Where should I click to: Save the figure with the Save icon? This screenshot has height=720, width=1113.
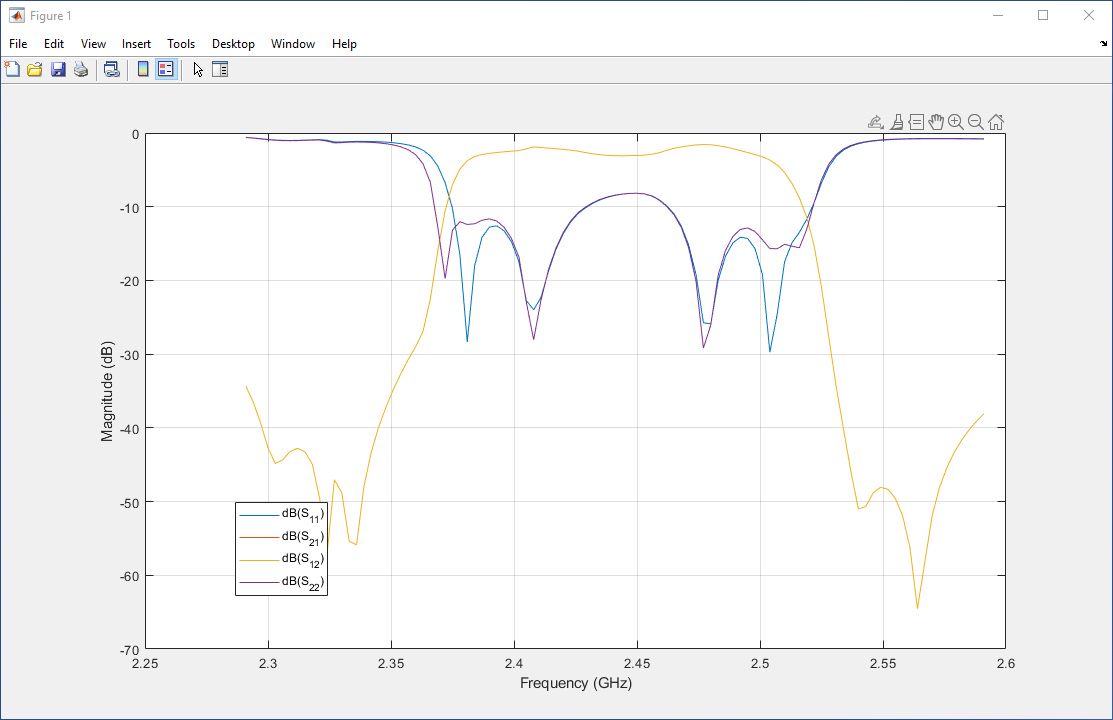(57, 68)
